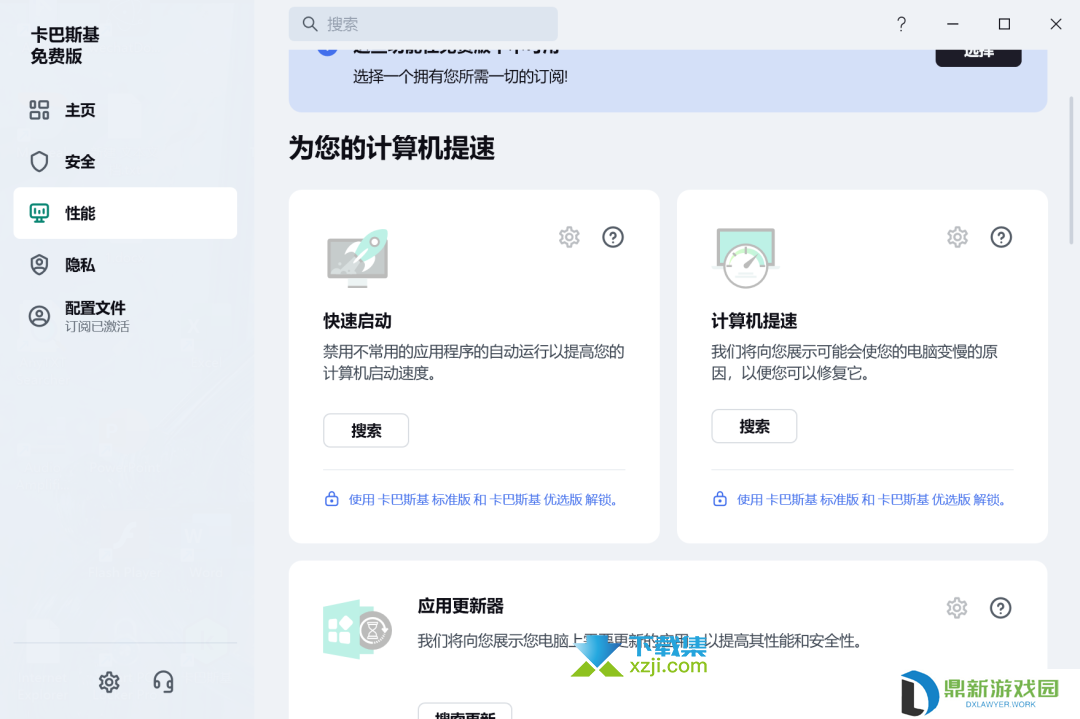Image resolution: width=1080 pixels, height=719 pixels.
Task: Maximize the Kaspersky window
Action: click(1004, 24)
